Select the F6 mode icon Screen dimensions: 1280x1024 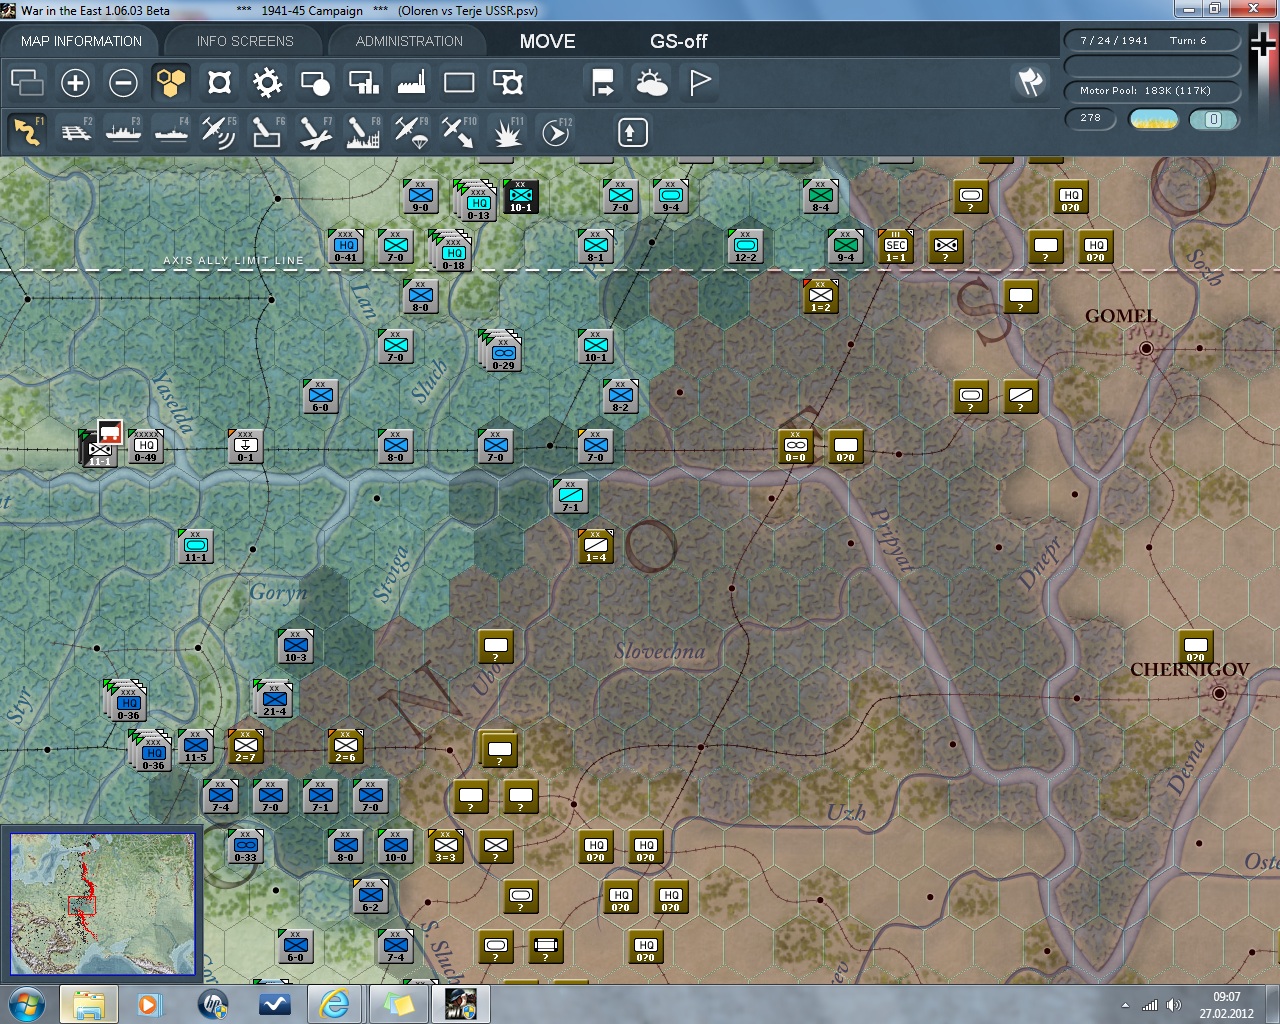tap(267, 132)
